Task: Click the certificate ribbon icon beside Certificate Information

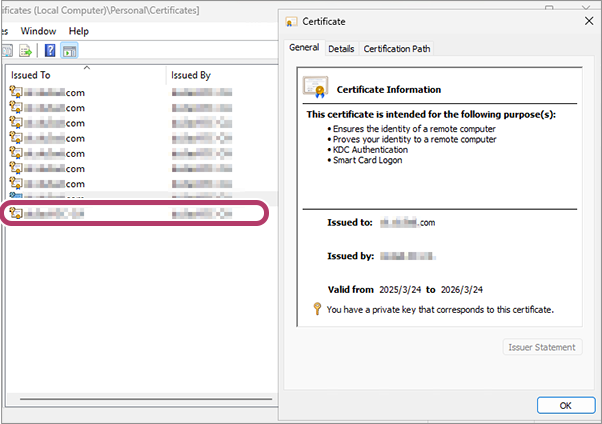Action: [x=316, y=87]
